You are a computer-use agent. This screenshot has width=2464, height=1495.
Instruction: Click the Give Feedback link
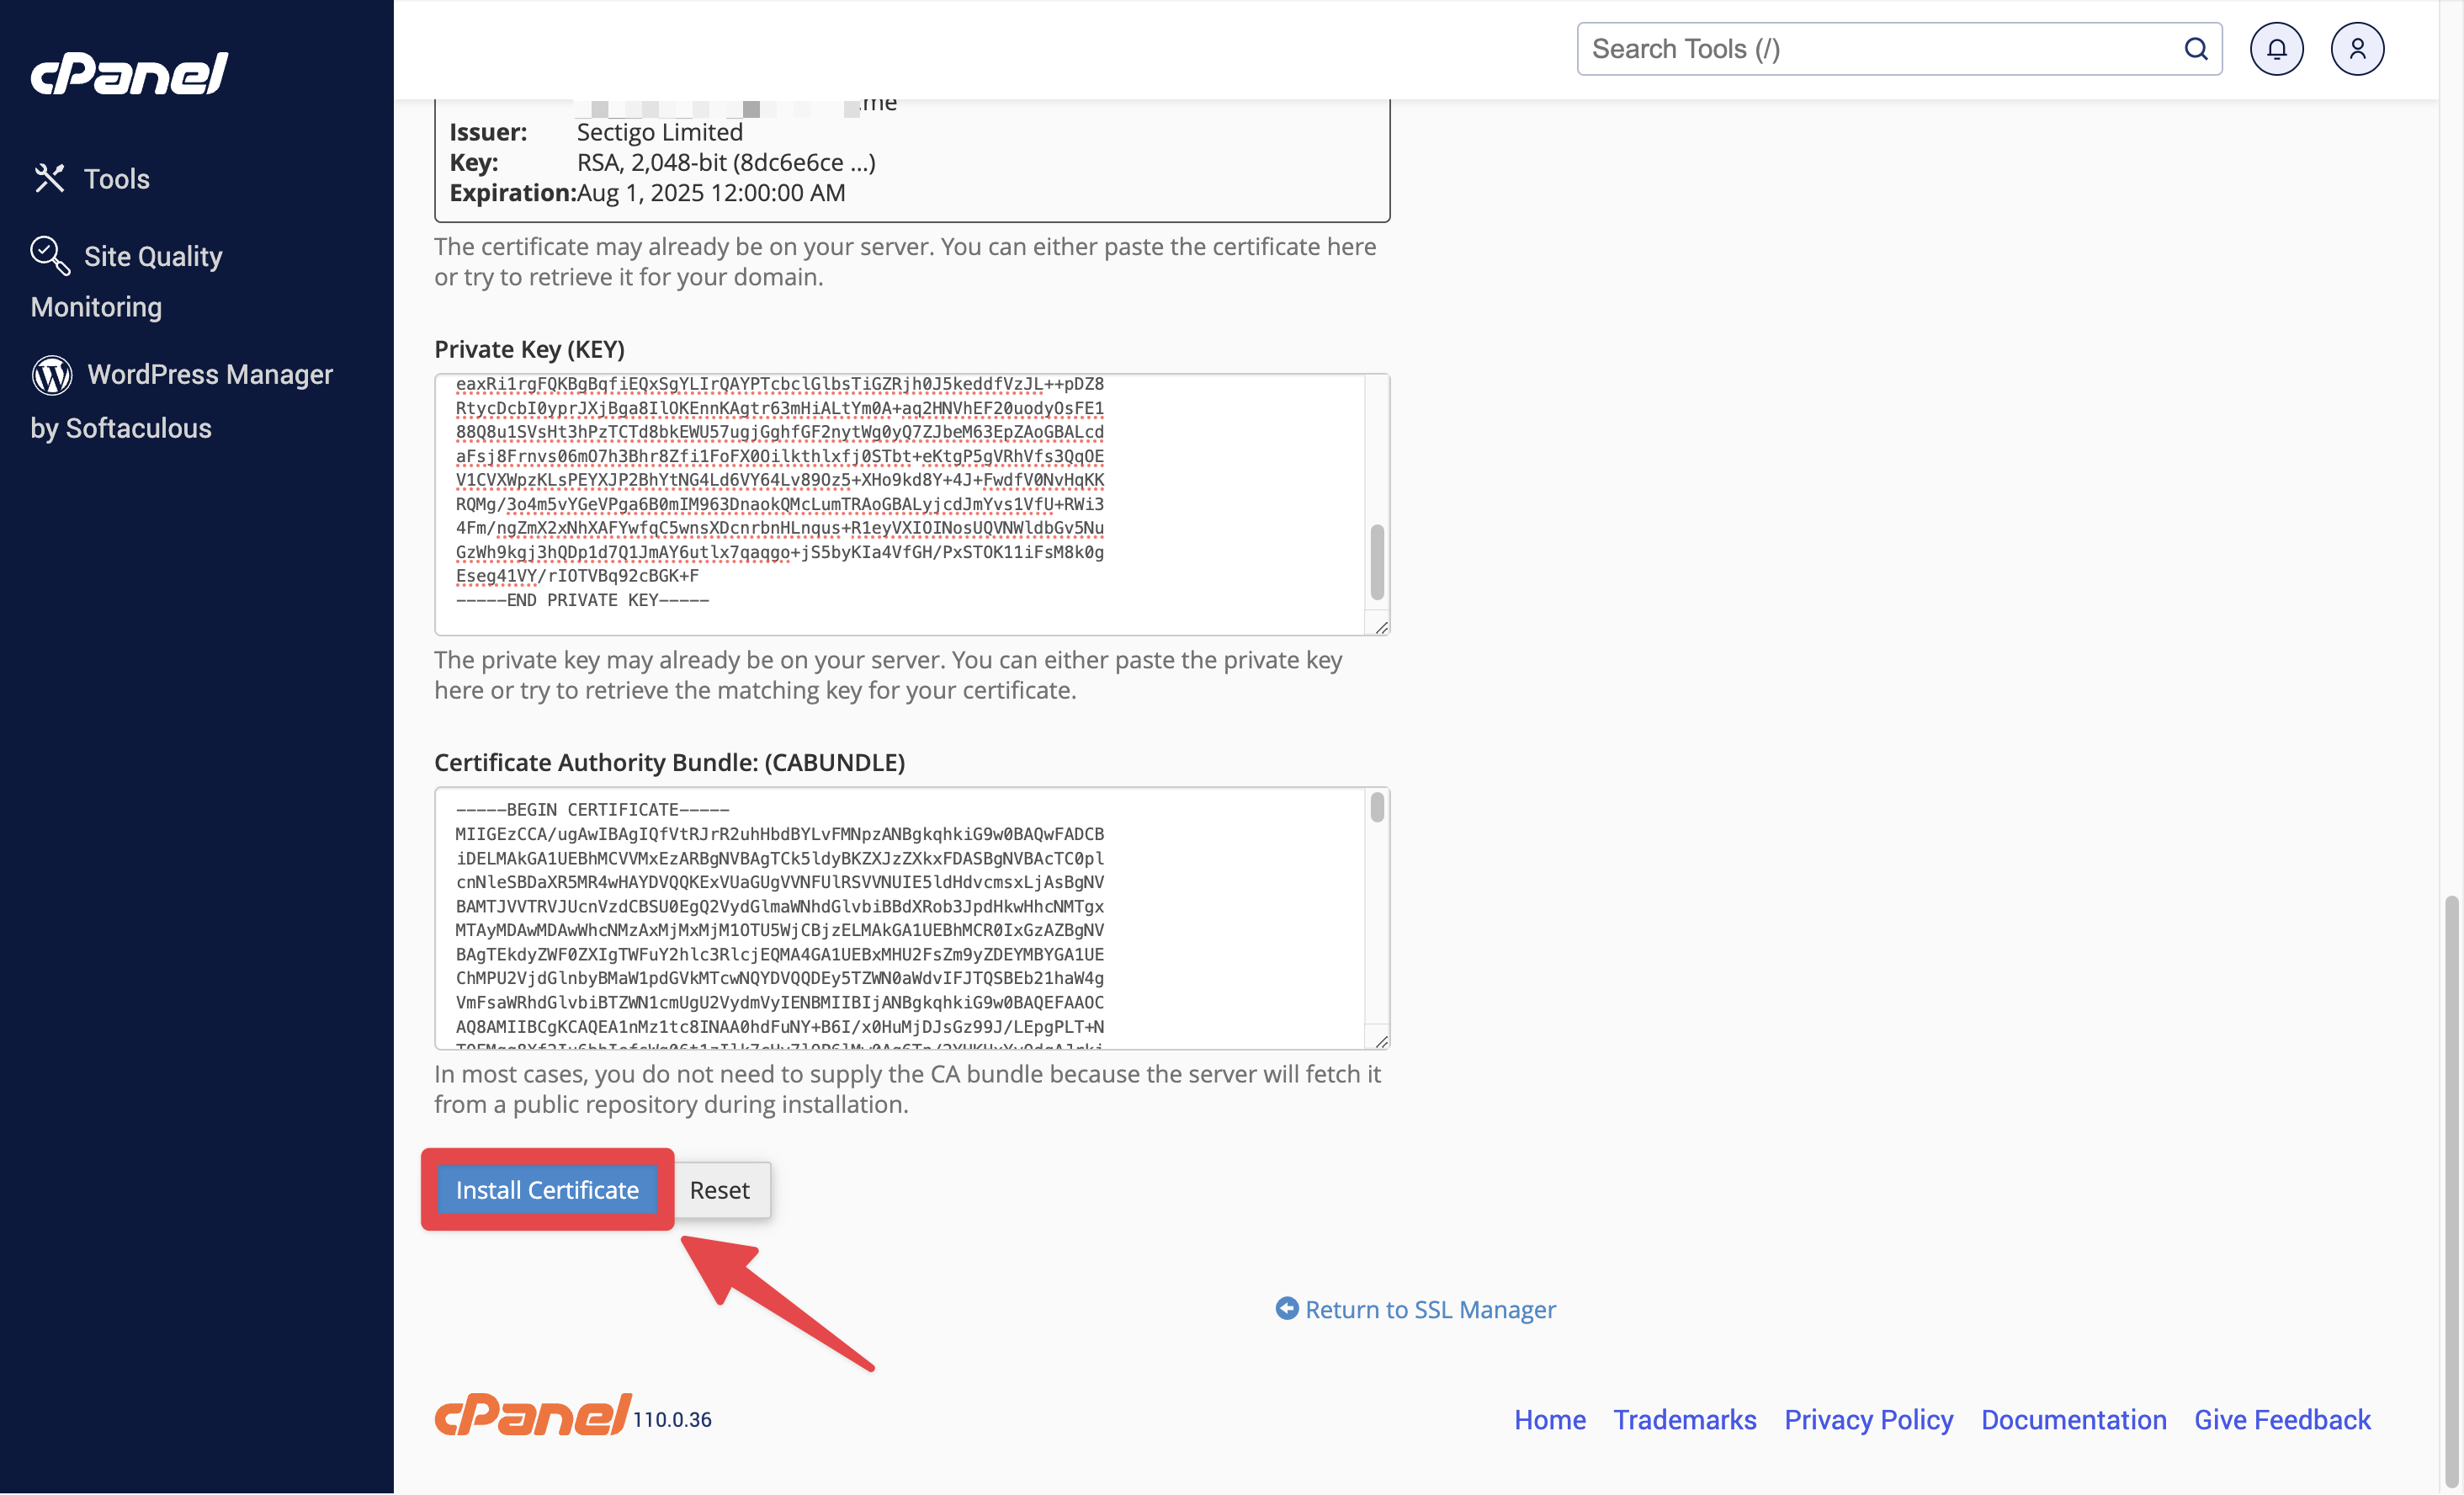pyautogui.click(x=2282, y=1419)
